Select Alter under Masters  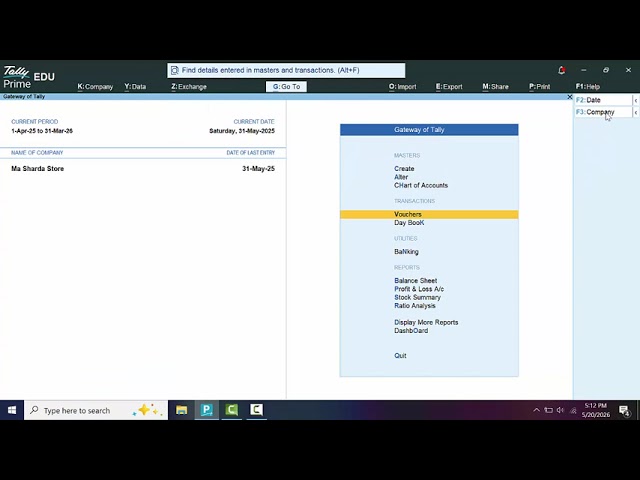[401, 177]
